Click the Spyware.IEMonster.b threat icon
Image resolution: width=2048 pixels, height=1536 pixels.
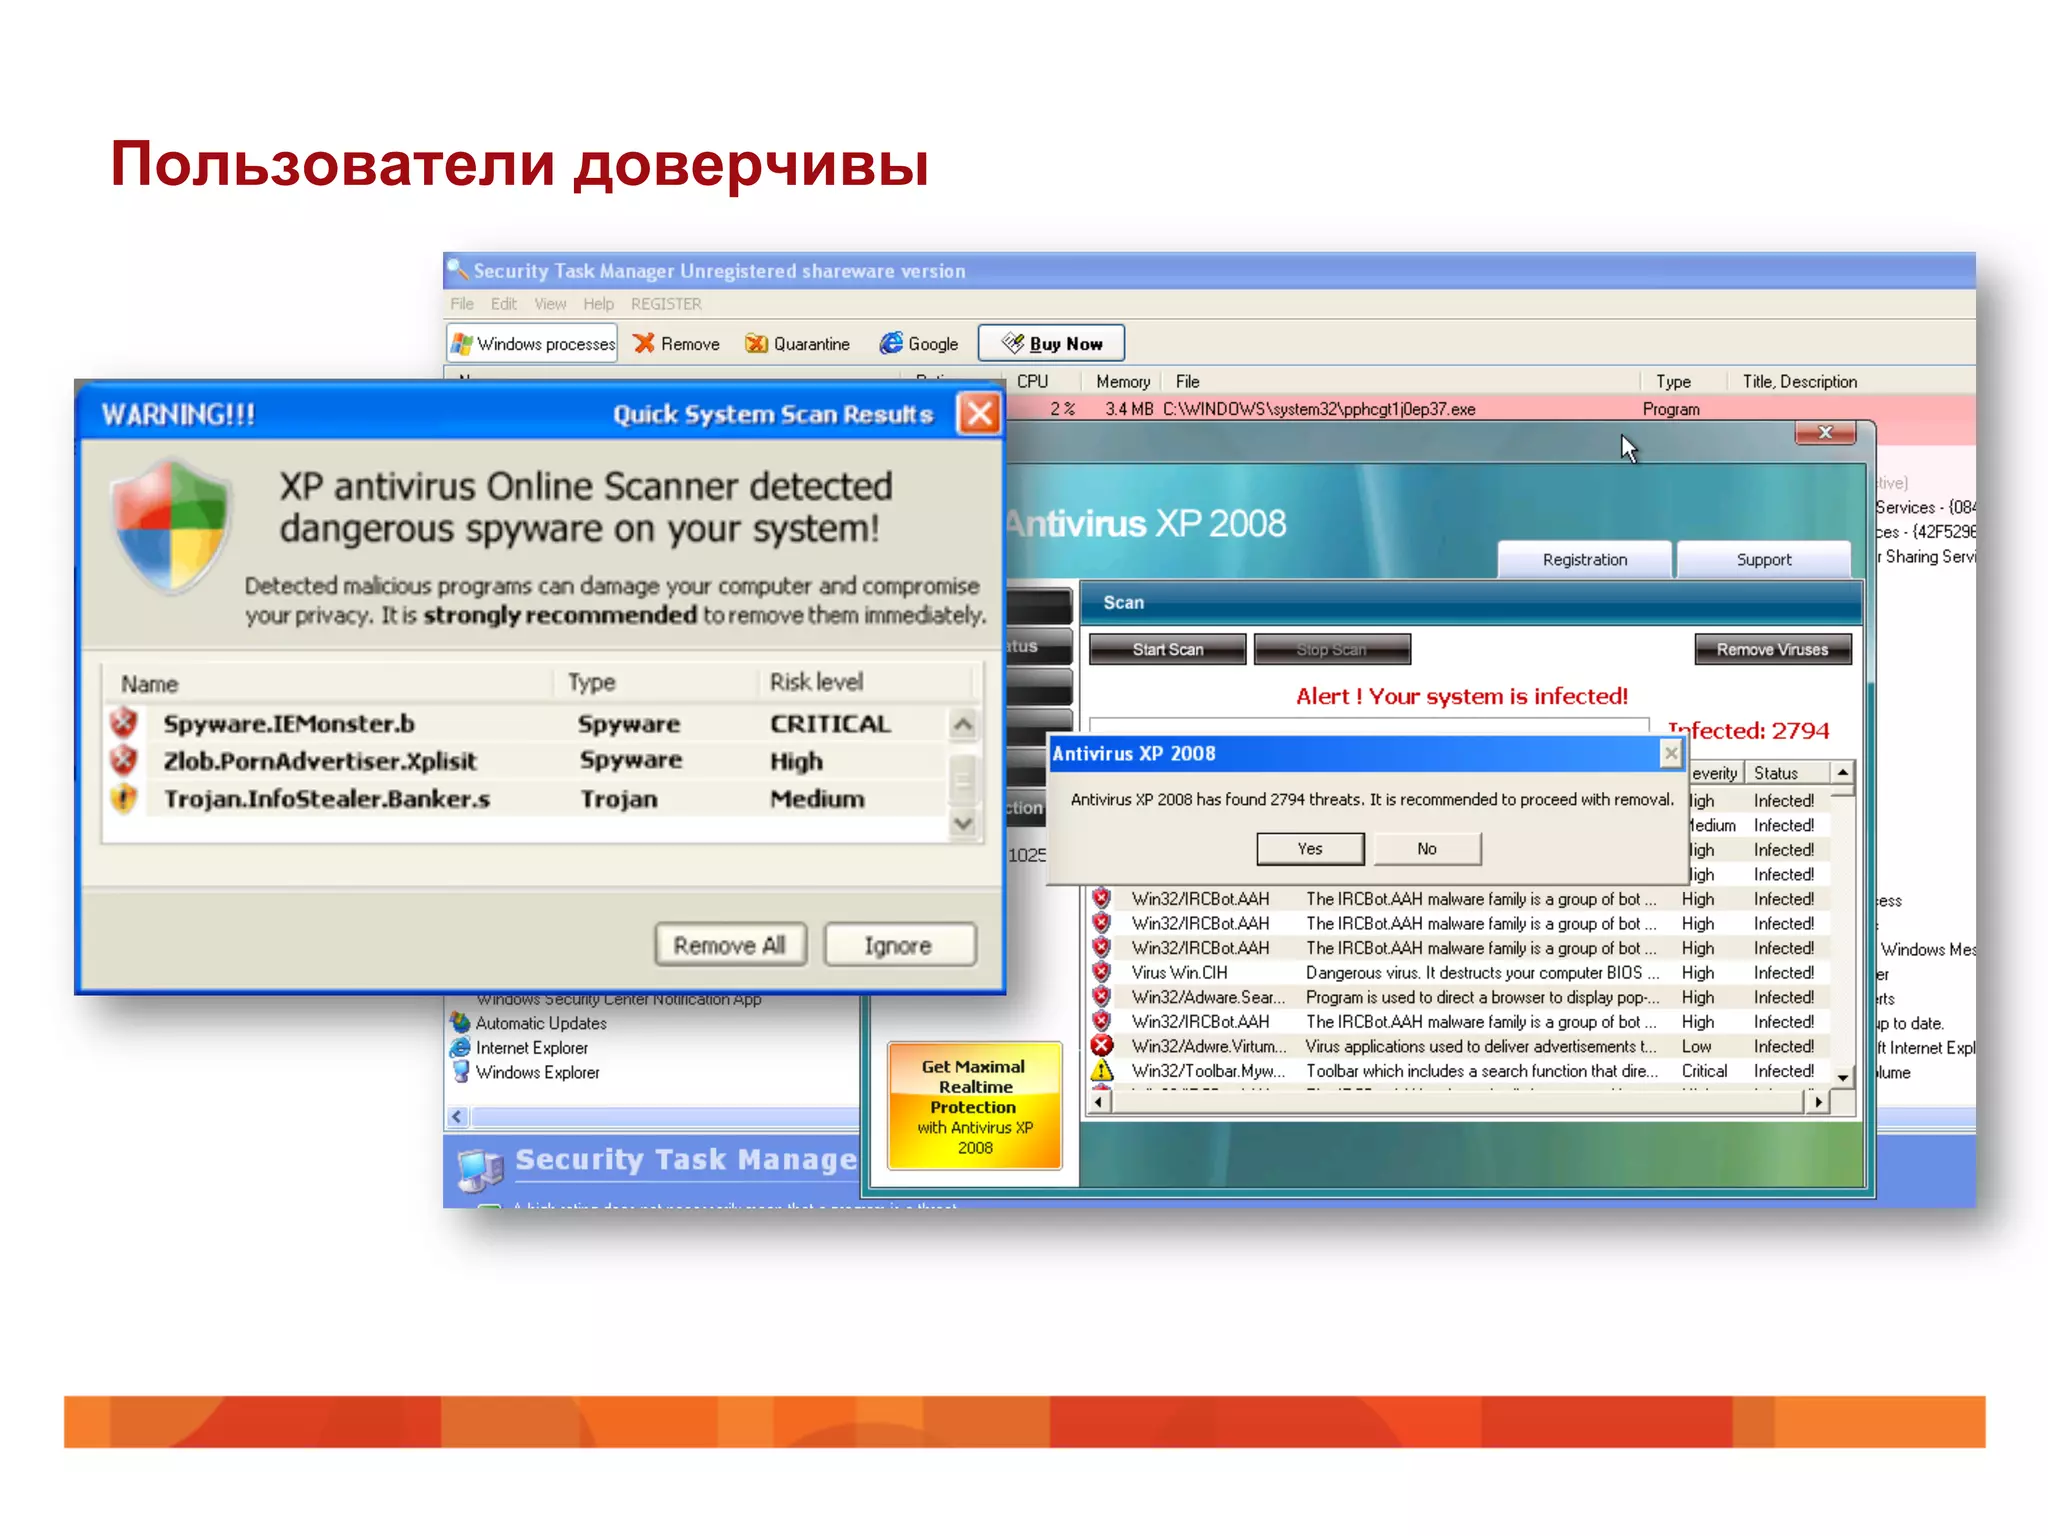click(x=124, y=722)
